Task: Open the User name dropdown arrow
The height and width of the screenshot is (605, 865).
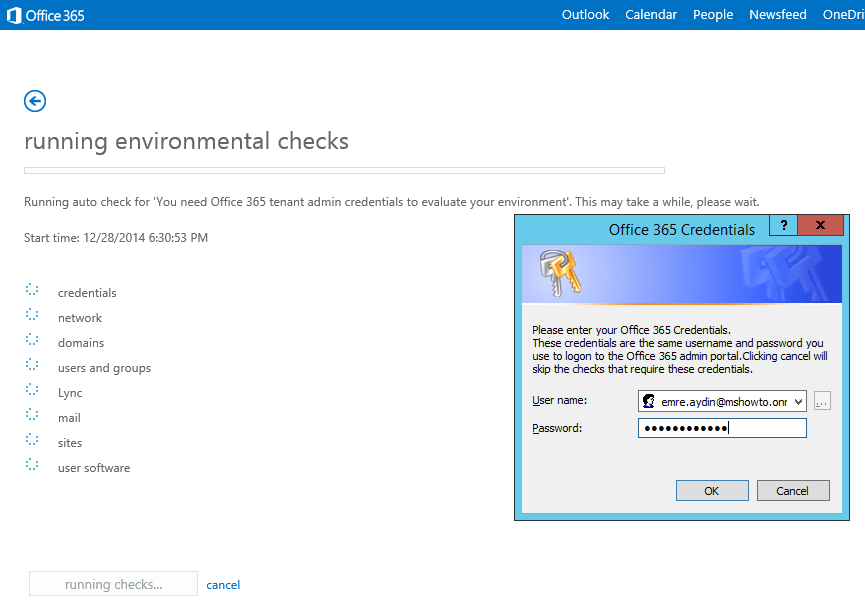Action: pyautogui.click(x=798, y=401)
